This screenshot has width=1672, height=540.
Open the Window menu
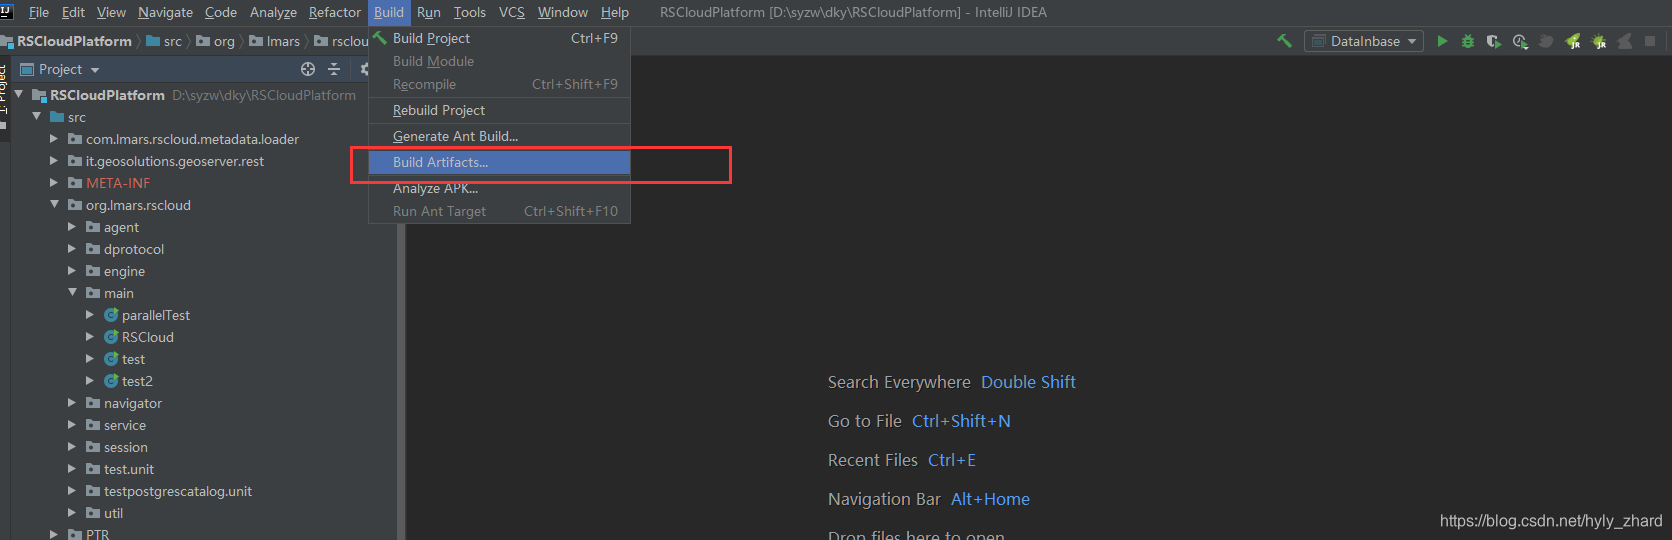pyautogui.click(x=562, y=12)
